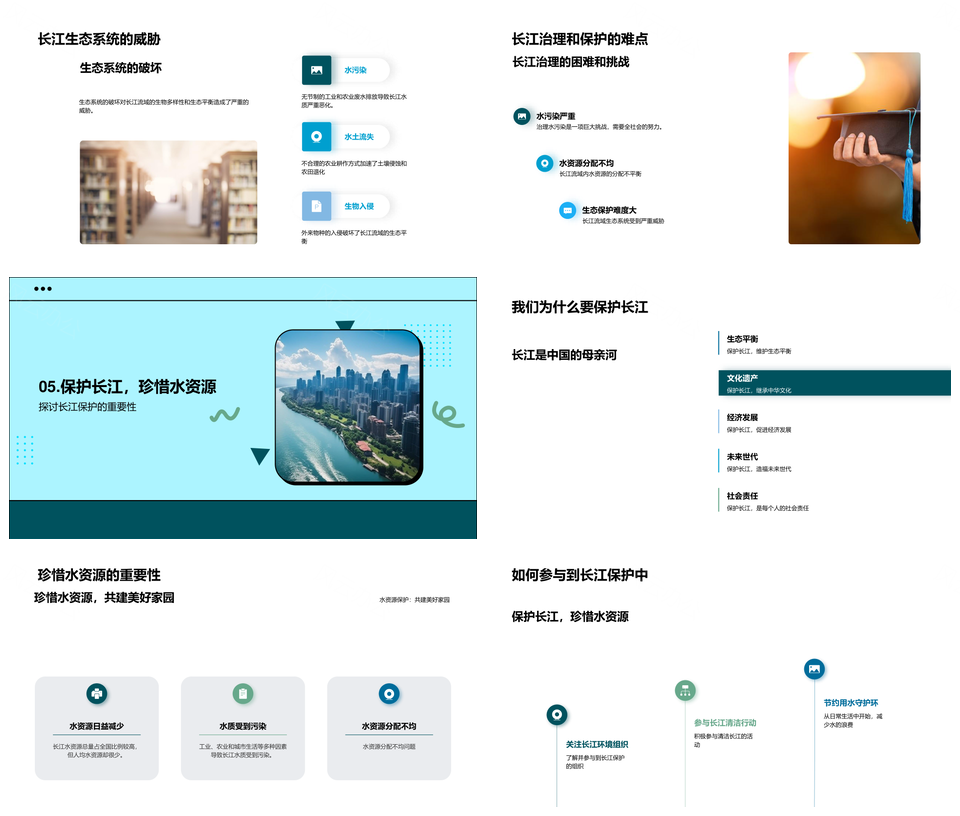Image resolution: width=960 pixels, height=816 pixels.
Task: Click the dark teal bar under section slide
Action: [x=243, y=519]
